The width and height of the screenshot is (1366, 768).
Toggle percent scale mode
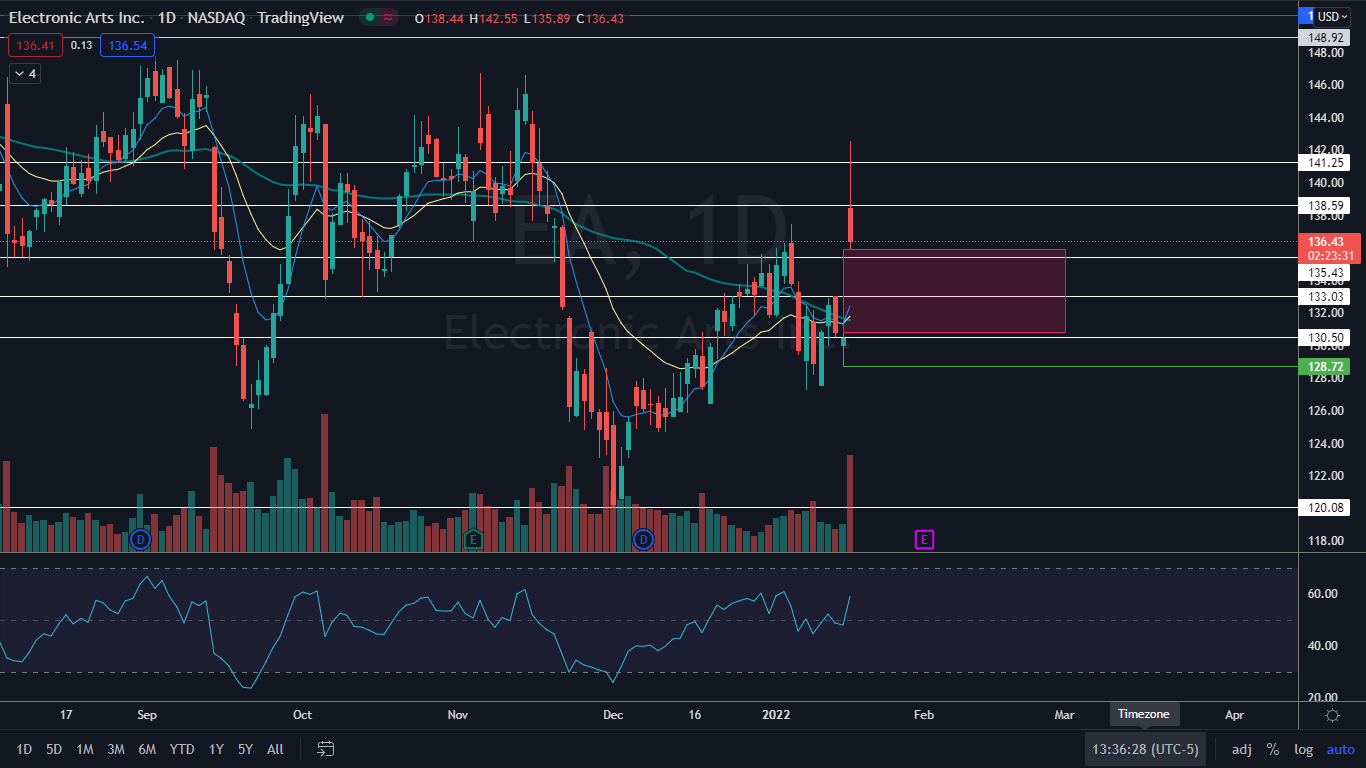tap(1272, 749)
